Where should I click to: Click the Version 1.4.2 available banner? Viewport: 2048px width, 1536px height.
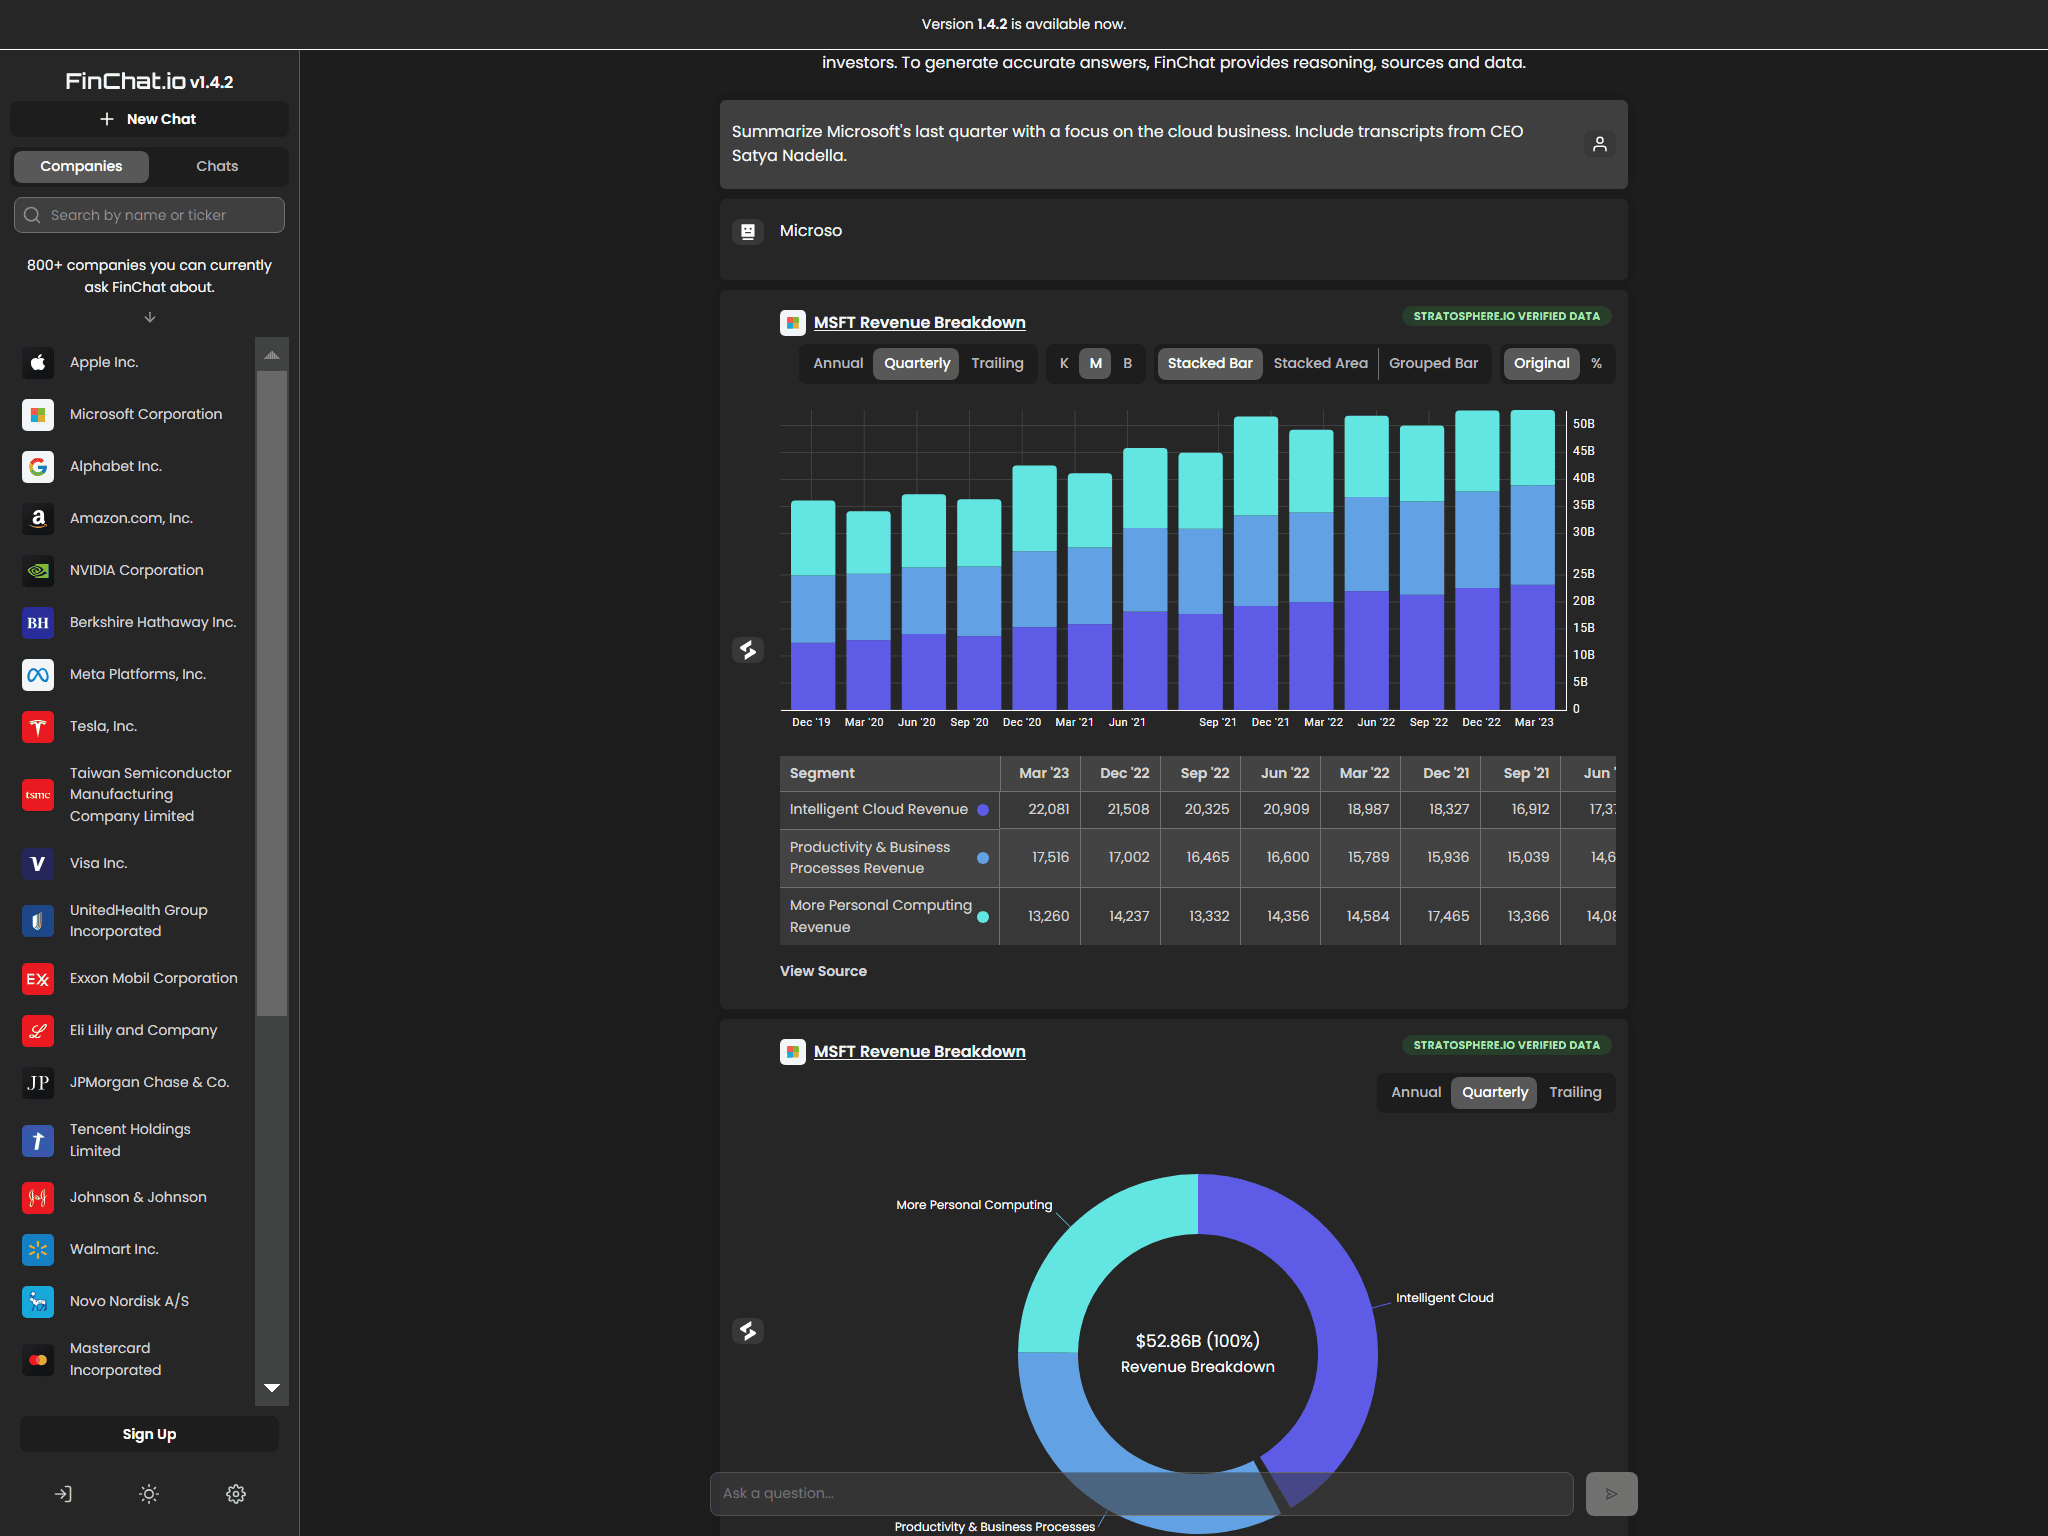coord(1024,24)
